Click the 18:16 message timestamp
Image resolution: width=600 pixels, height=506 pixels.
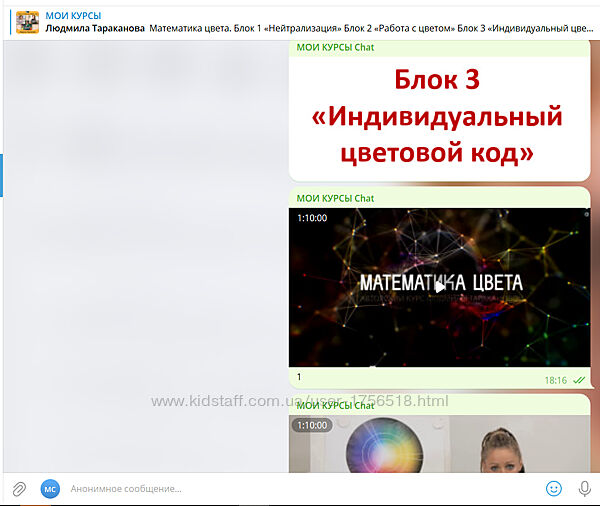pyautogui.click(x=555, y=380)
